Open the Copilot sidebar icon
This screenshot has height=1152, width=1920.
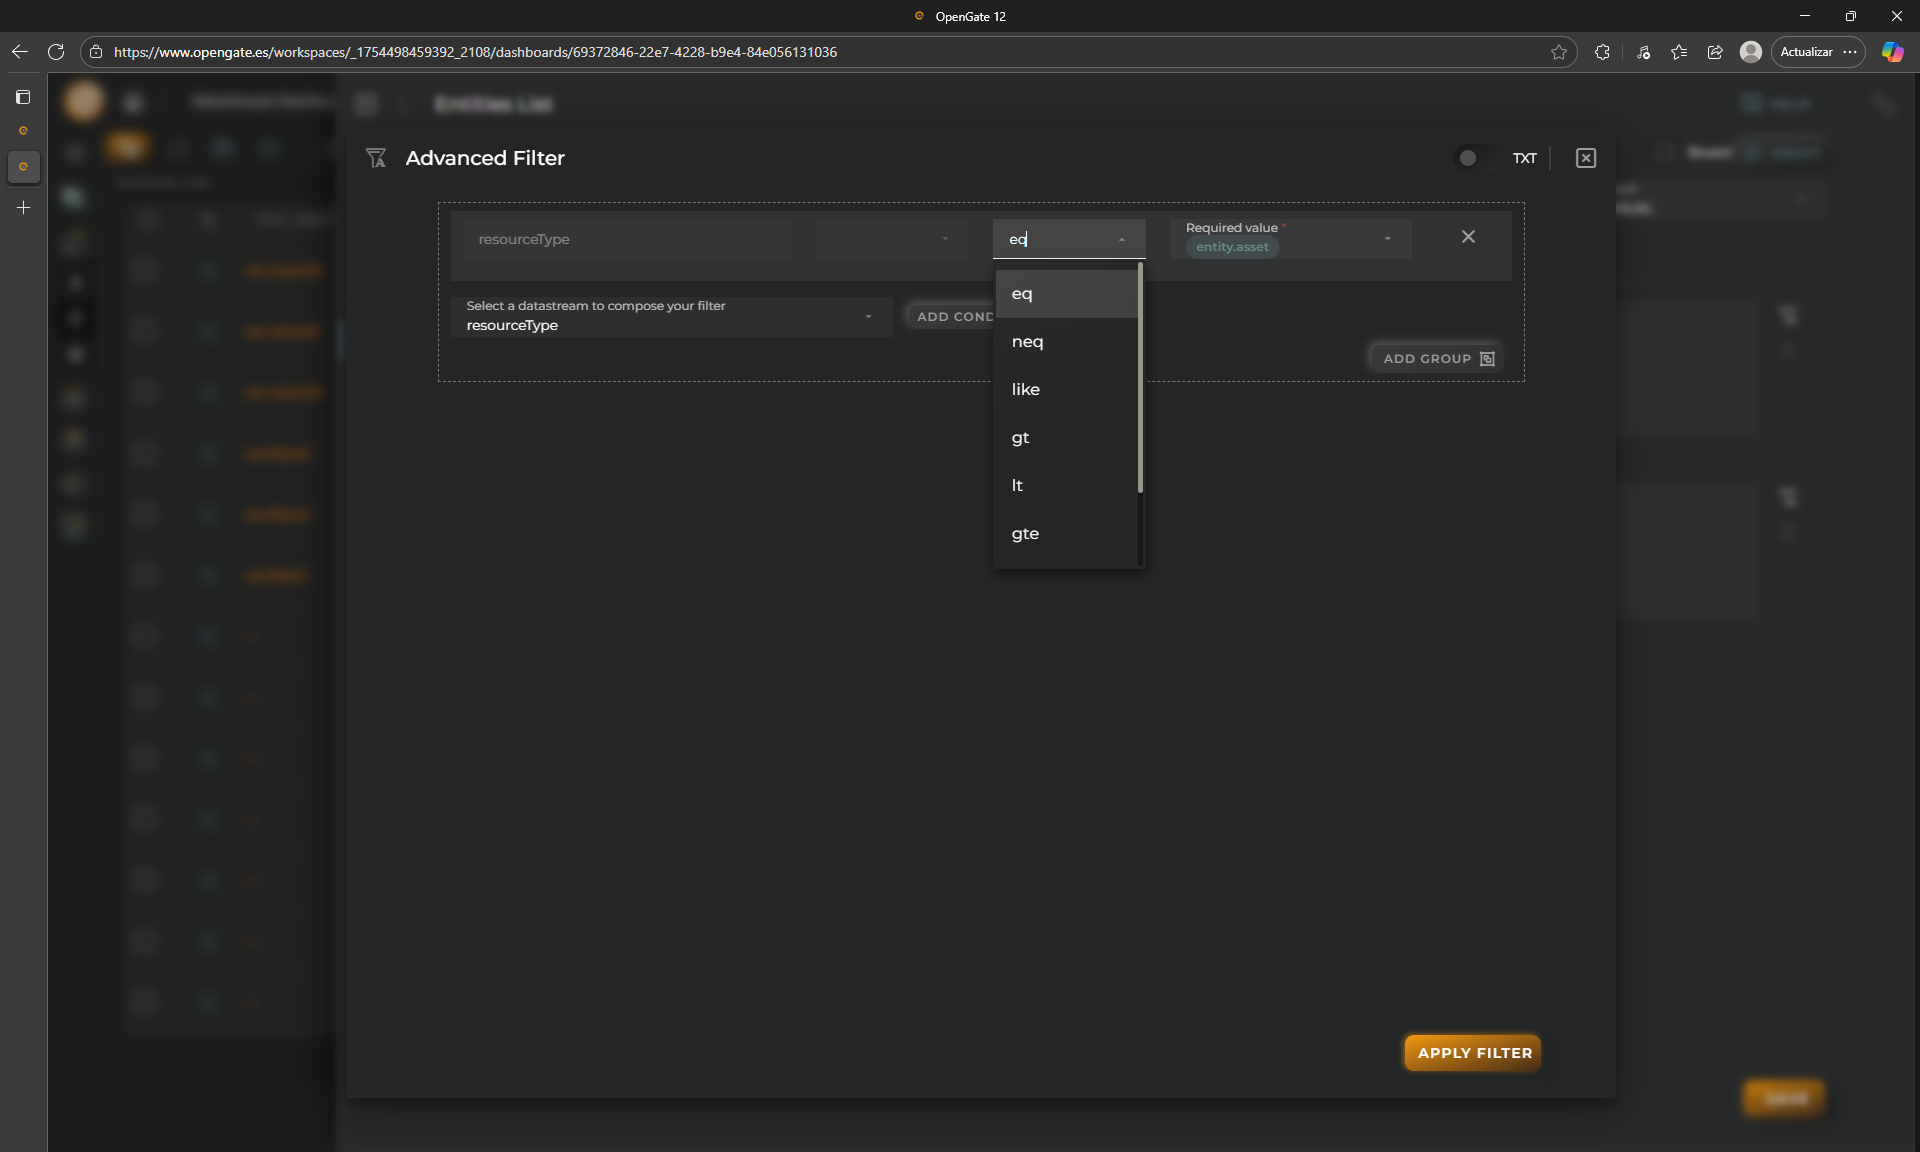(1892, 52)
